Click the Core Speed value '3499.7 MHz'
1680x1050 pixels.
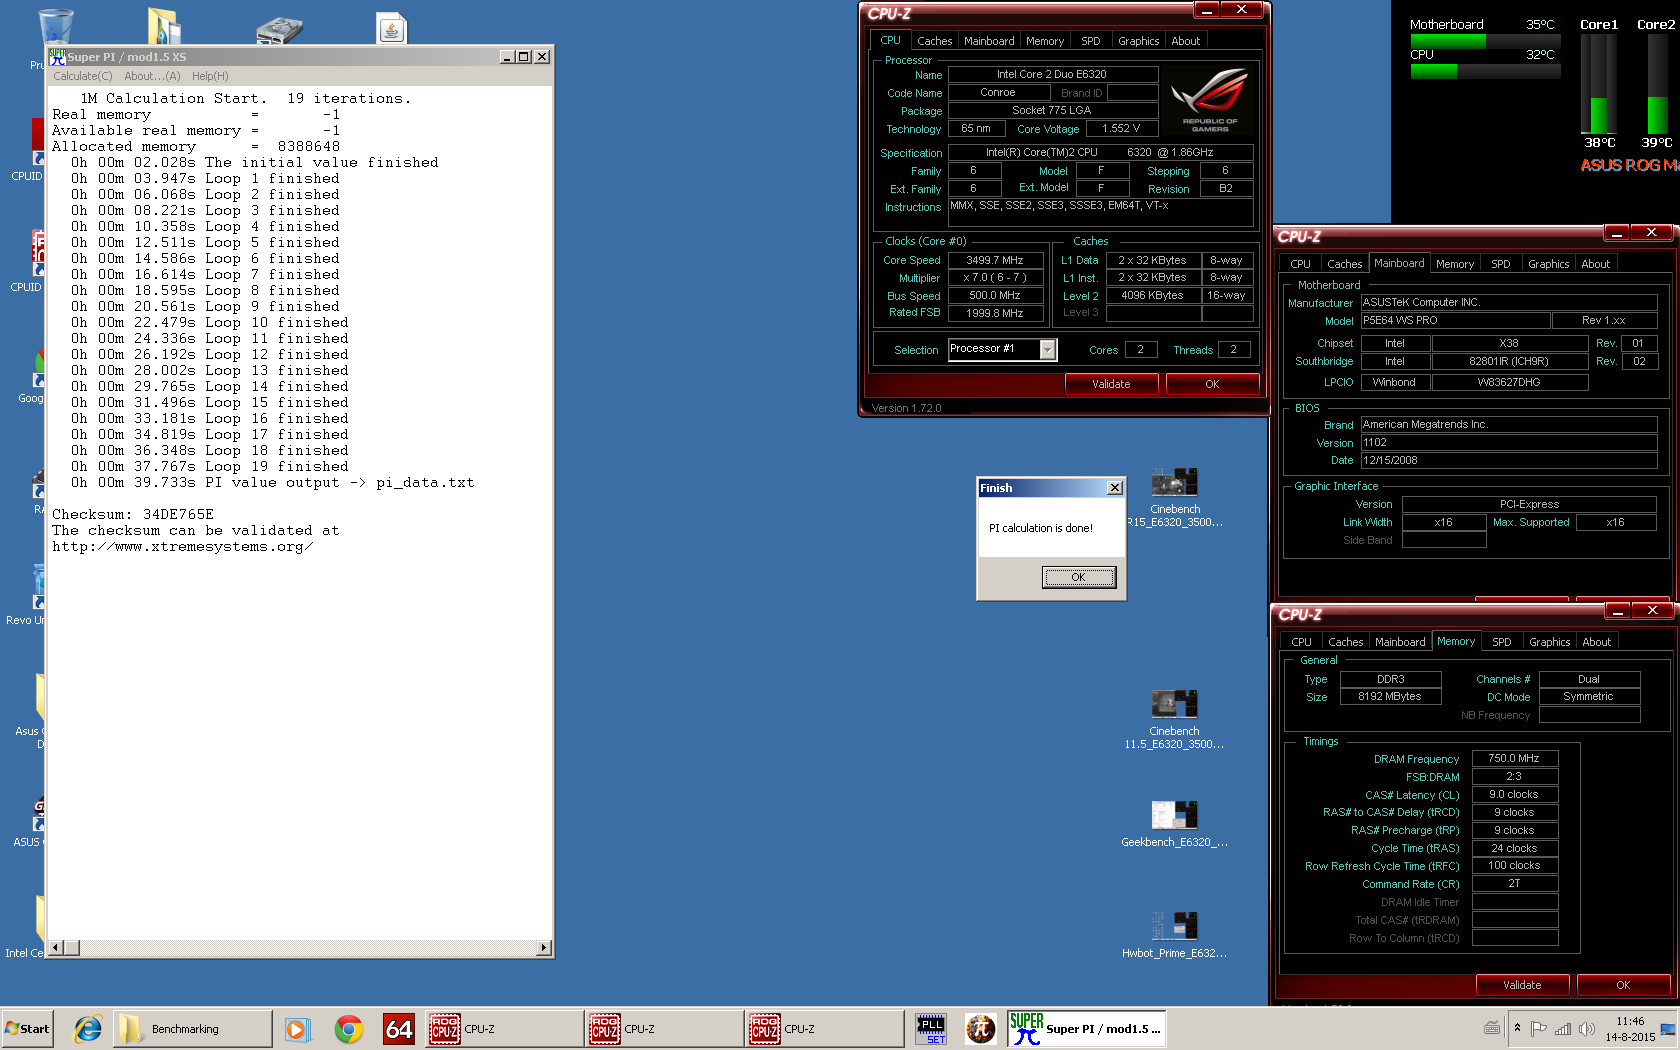pyautogui.click(x=995, y=260)
